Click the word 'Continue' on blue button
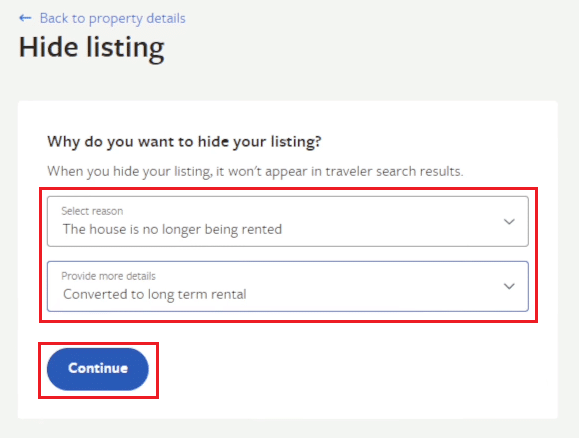 [x=98, y=368]
